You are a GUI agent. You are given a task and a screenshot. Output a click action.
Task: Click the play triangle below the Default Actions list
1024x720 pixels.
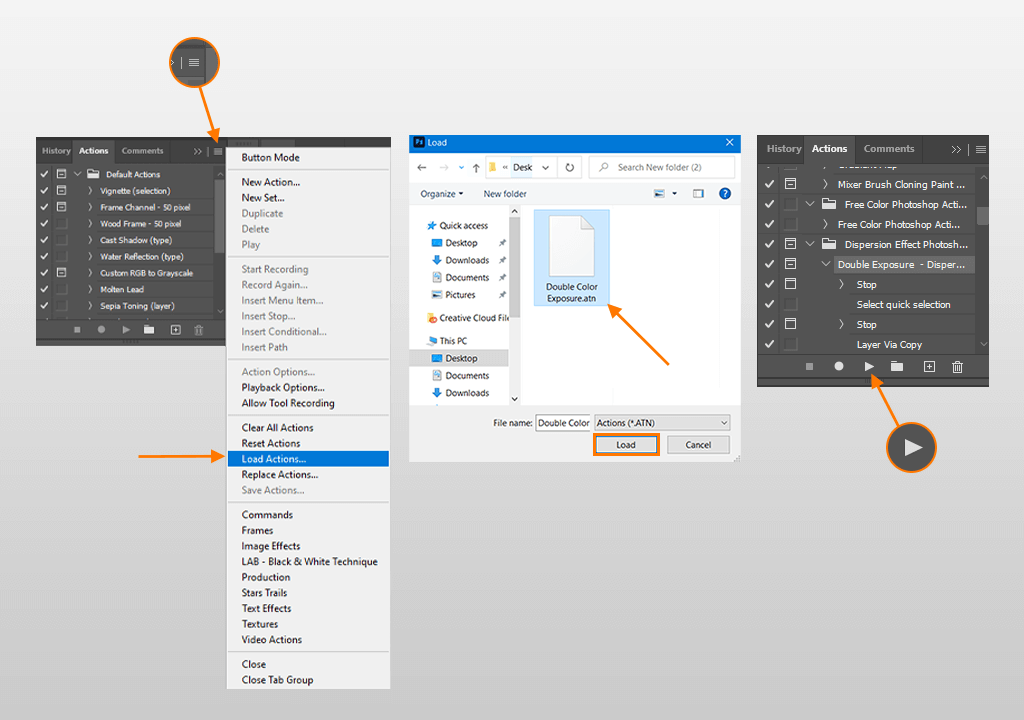pos(126,330)
